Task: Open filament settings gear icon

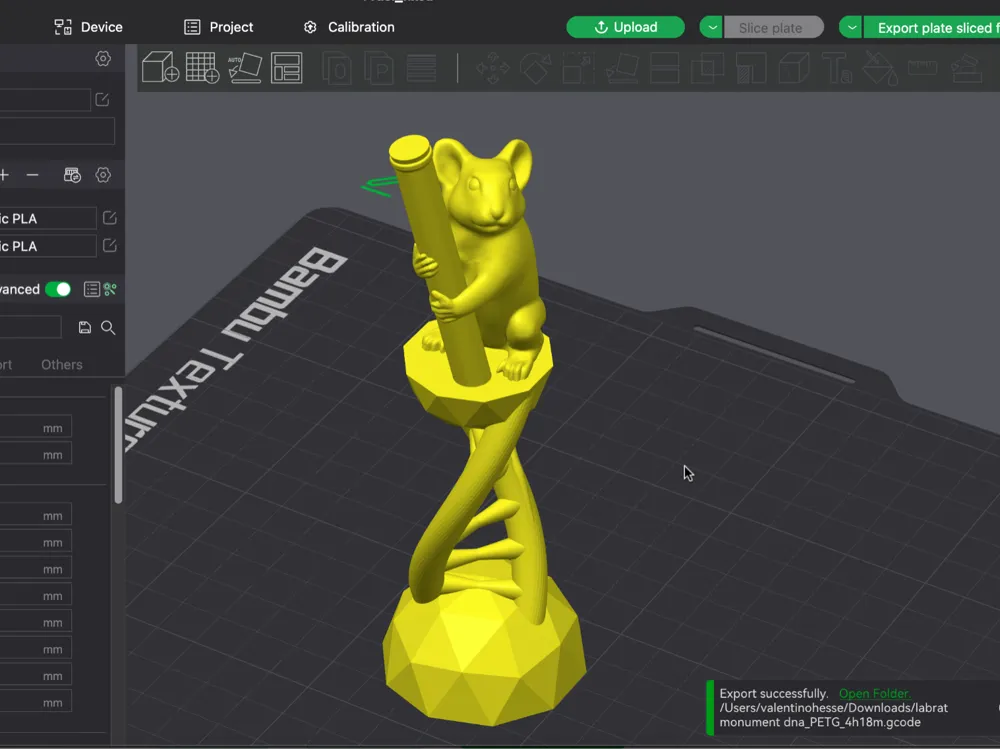Action: [x=103, y=175]
